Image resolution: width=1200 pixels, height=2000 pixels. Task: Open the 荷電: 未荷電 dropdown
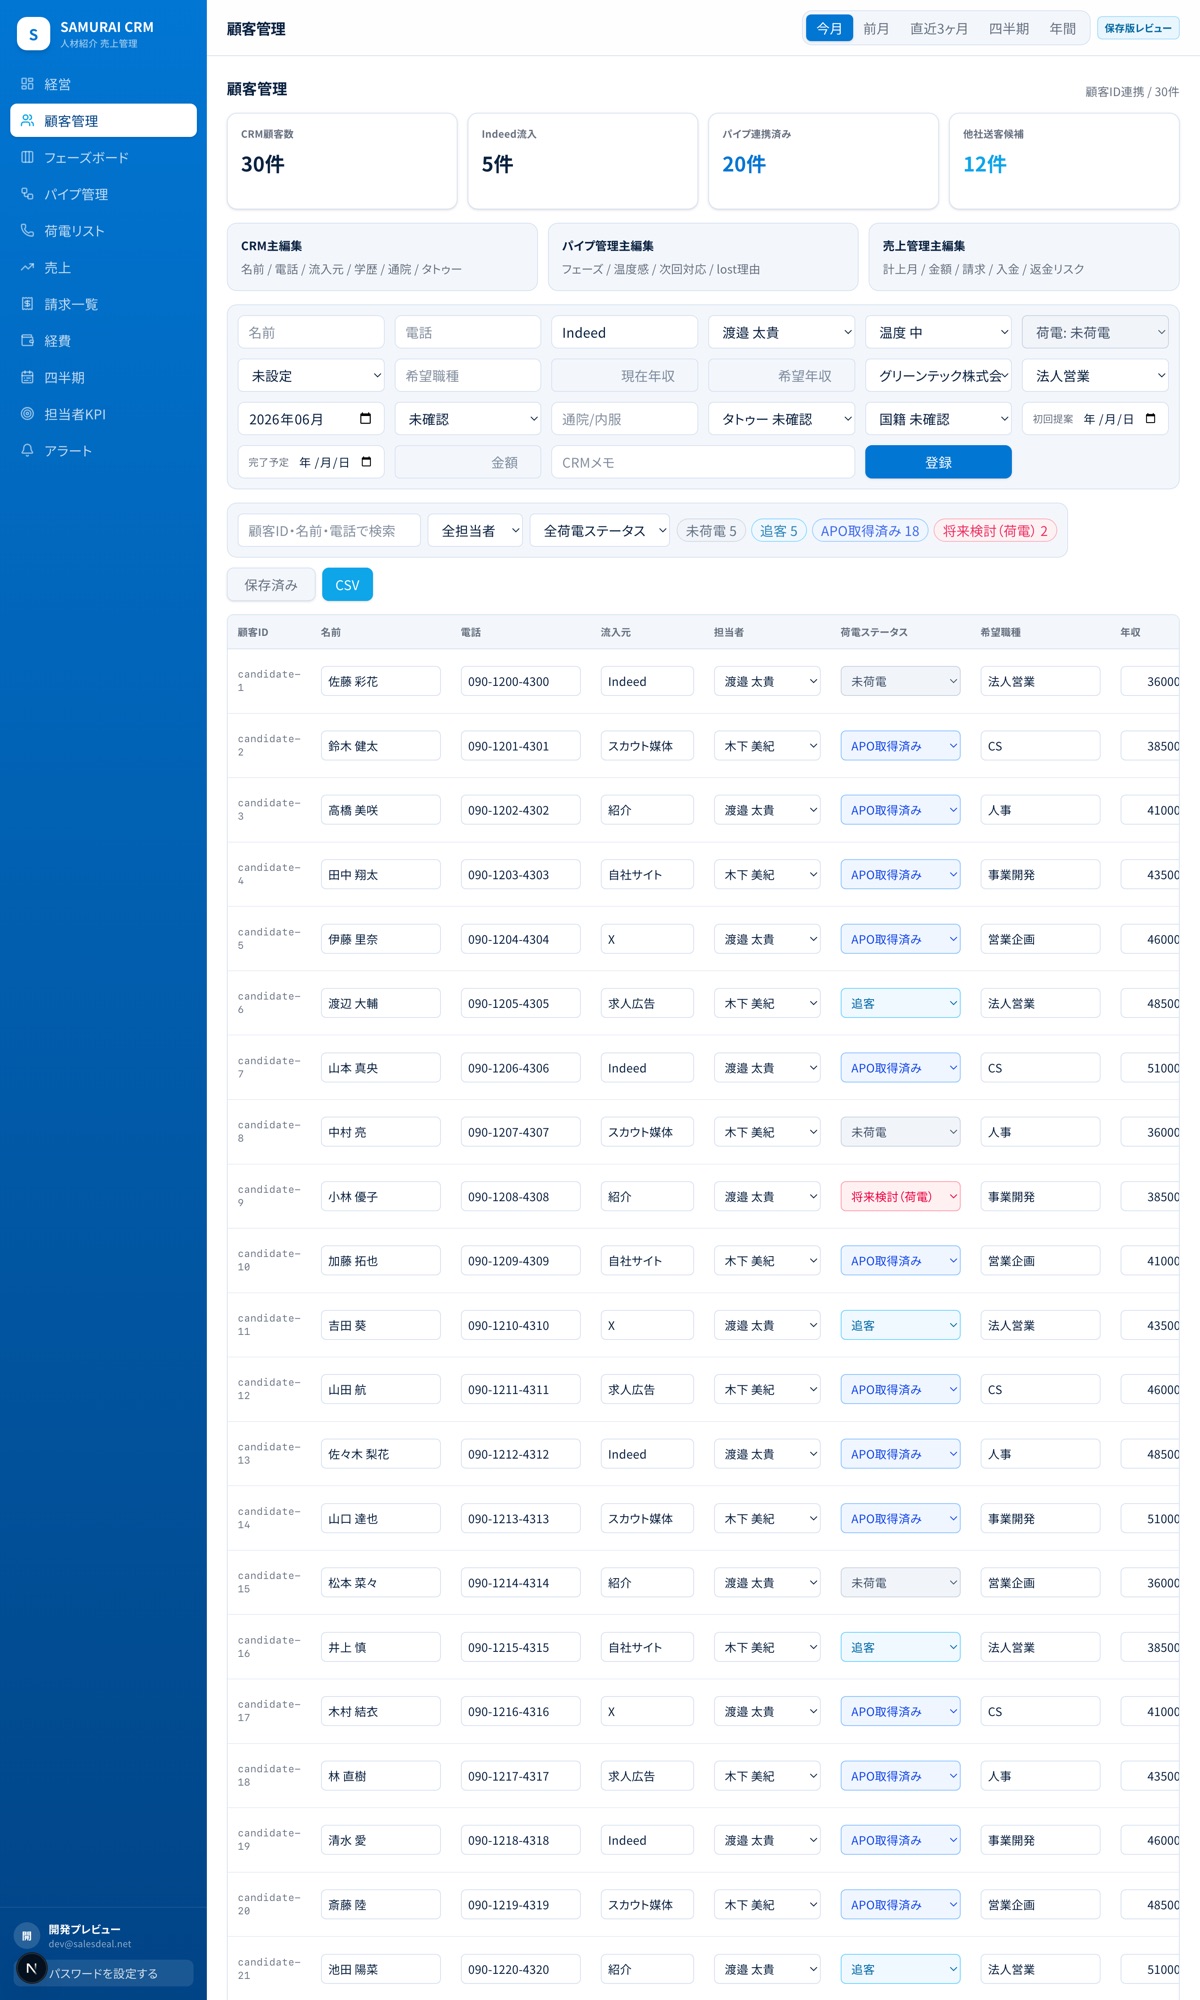click(1095, 332)
